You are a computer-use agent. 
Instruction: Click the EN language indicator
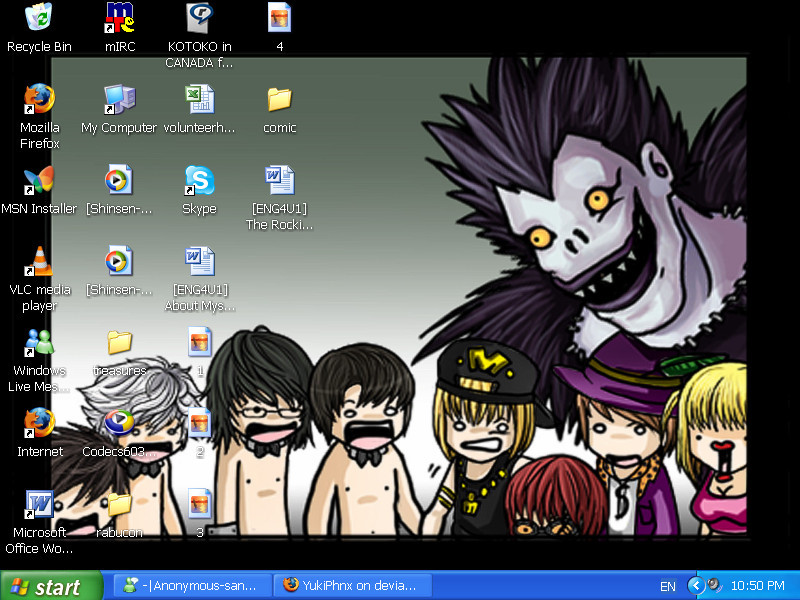(x=667, y=586)
